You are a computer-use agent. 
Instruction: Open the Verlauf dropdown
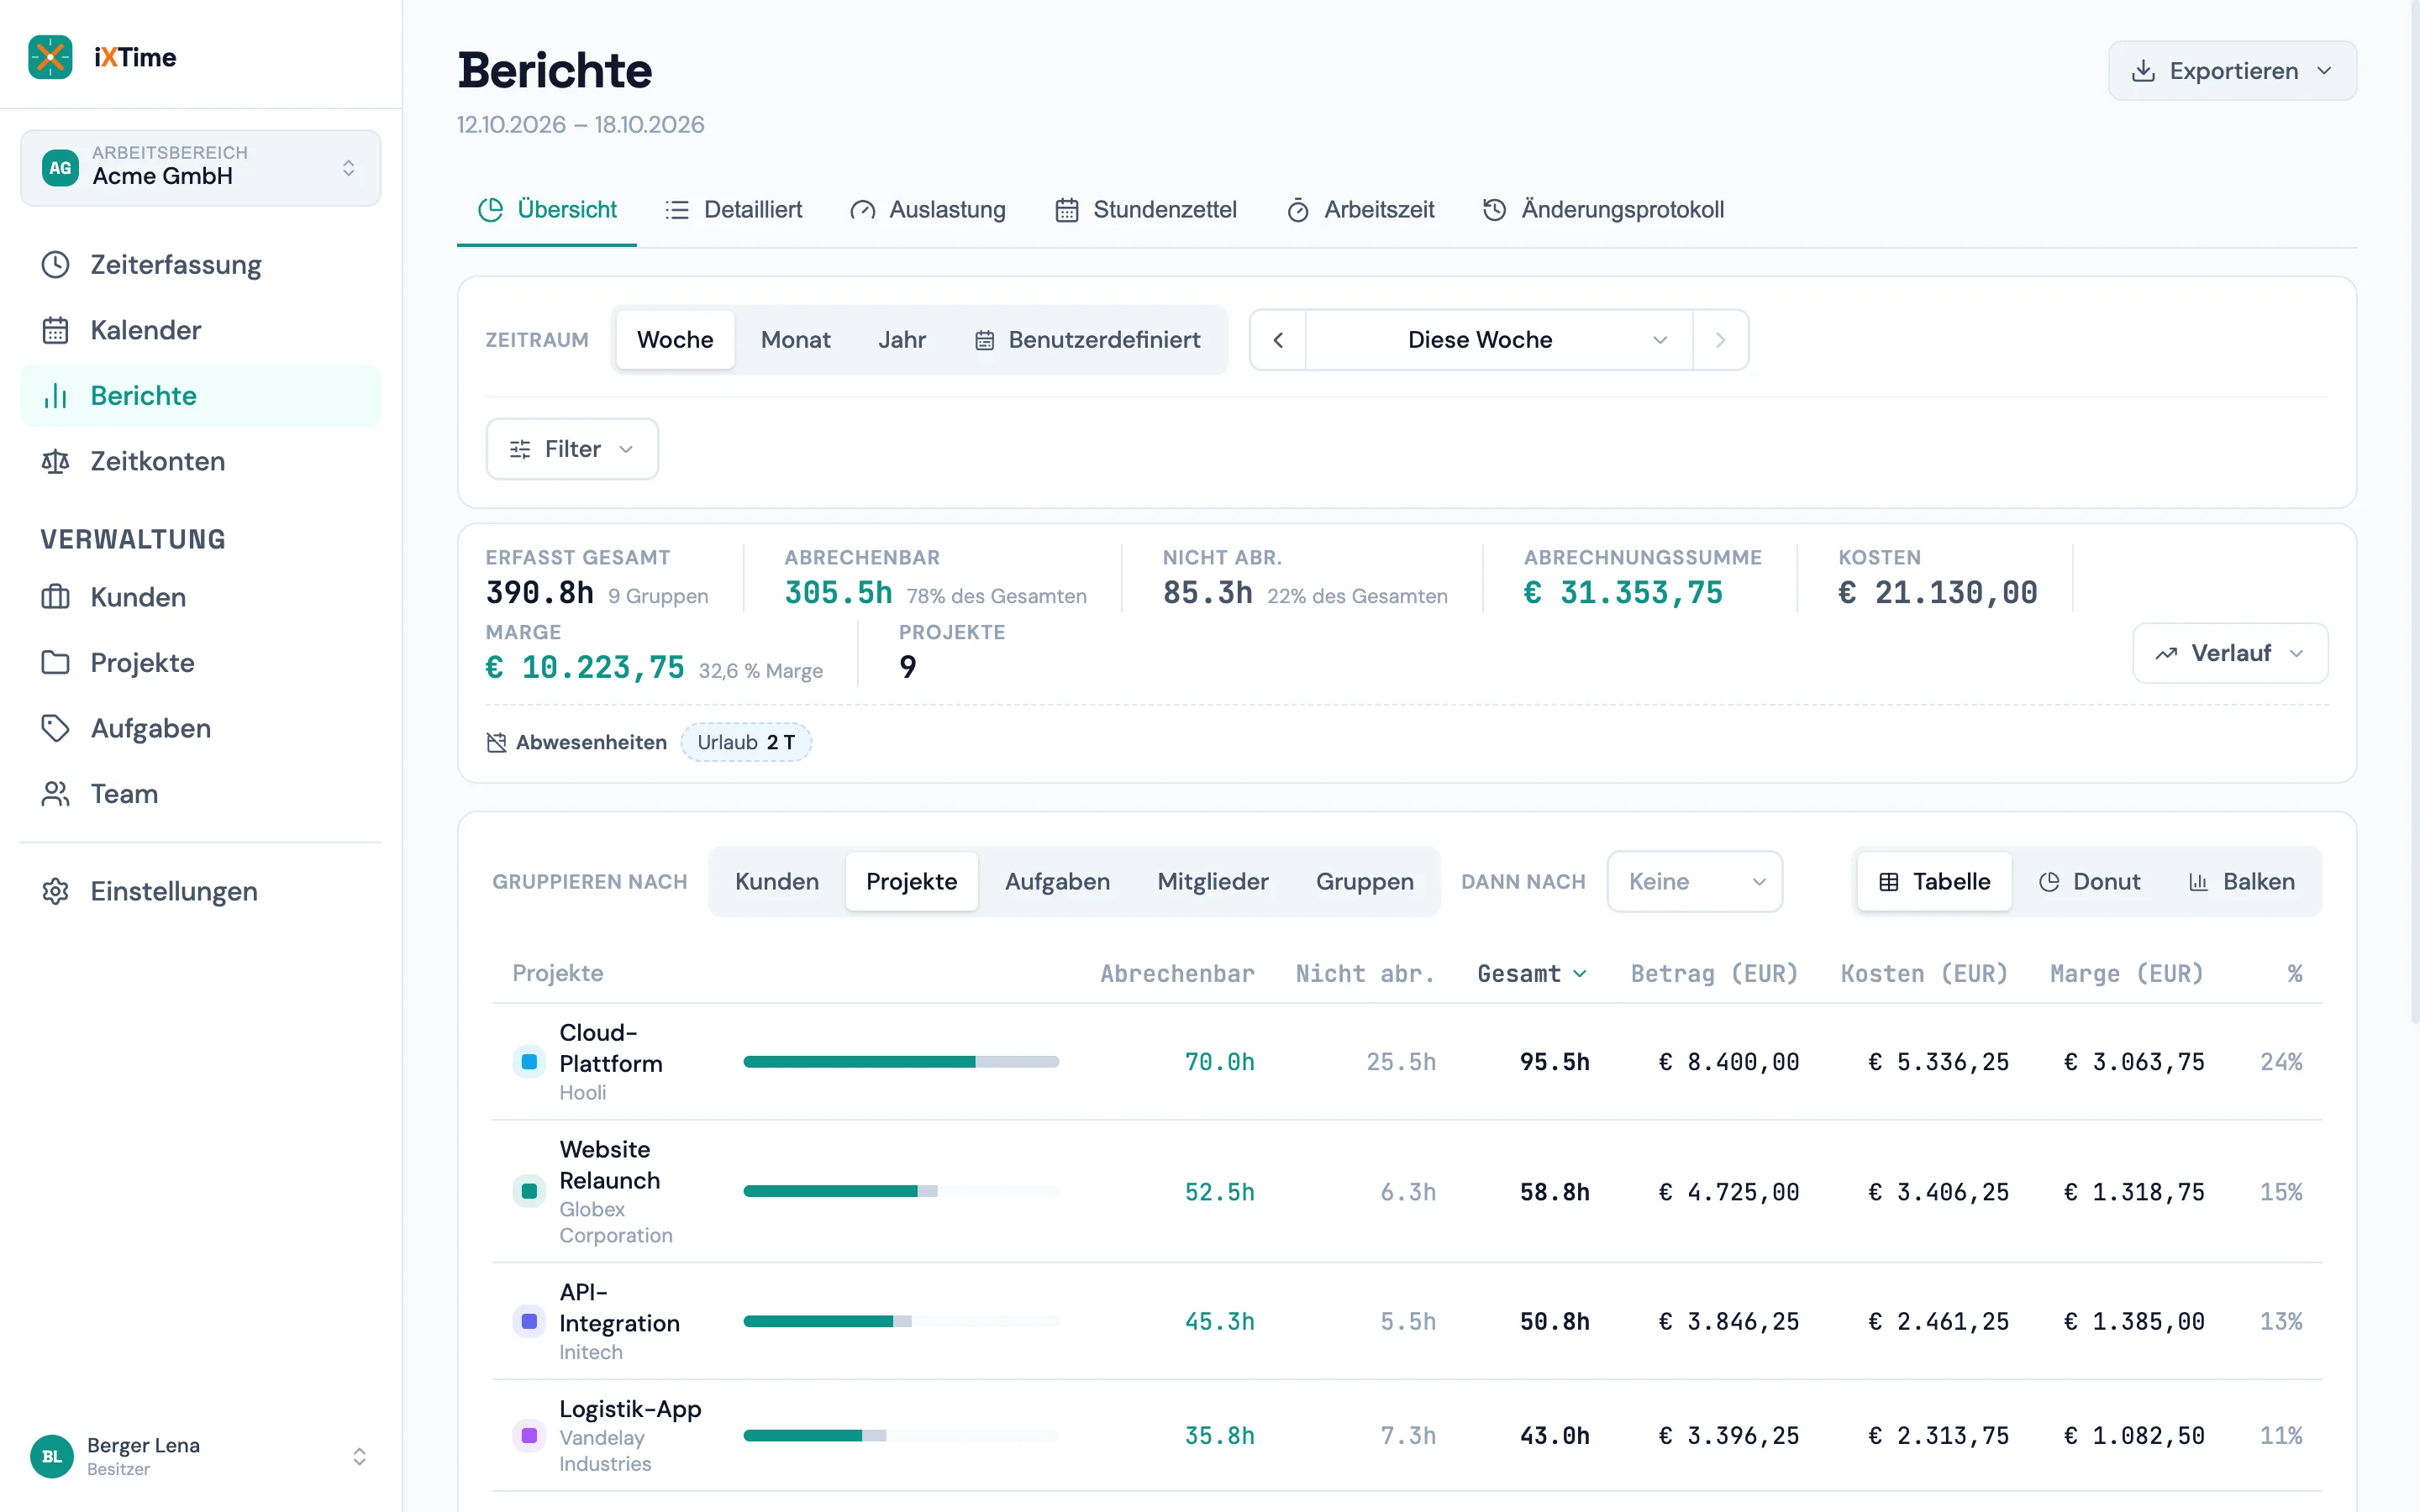(2230, 653)
